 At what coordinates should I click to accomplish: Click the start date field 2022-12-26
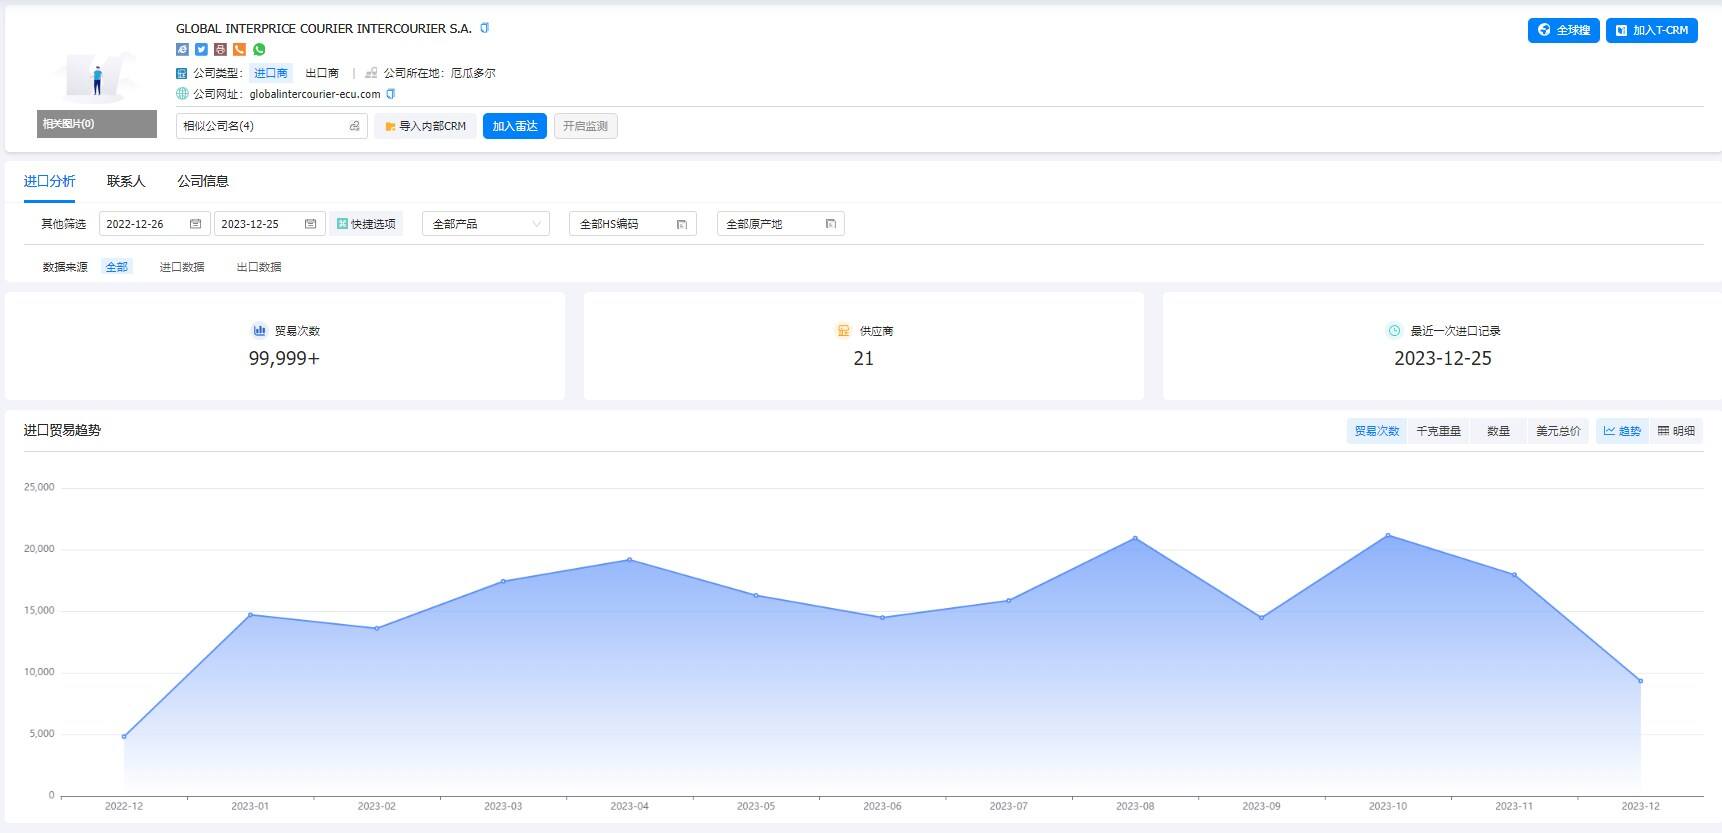[x=154, y=224]
